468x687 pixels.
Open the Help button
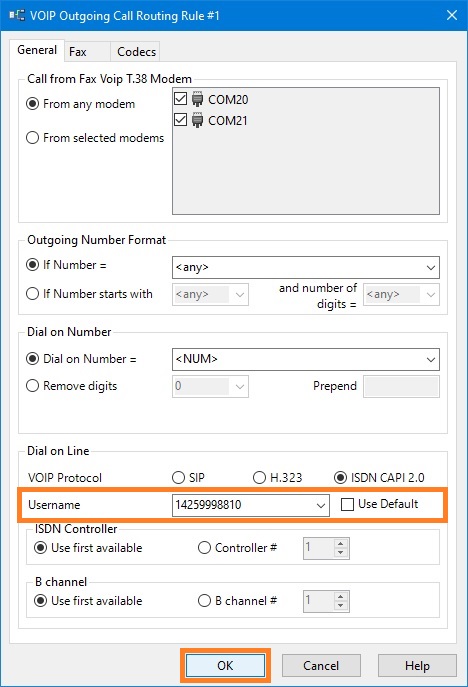[417, 666]
